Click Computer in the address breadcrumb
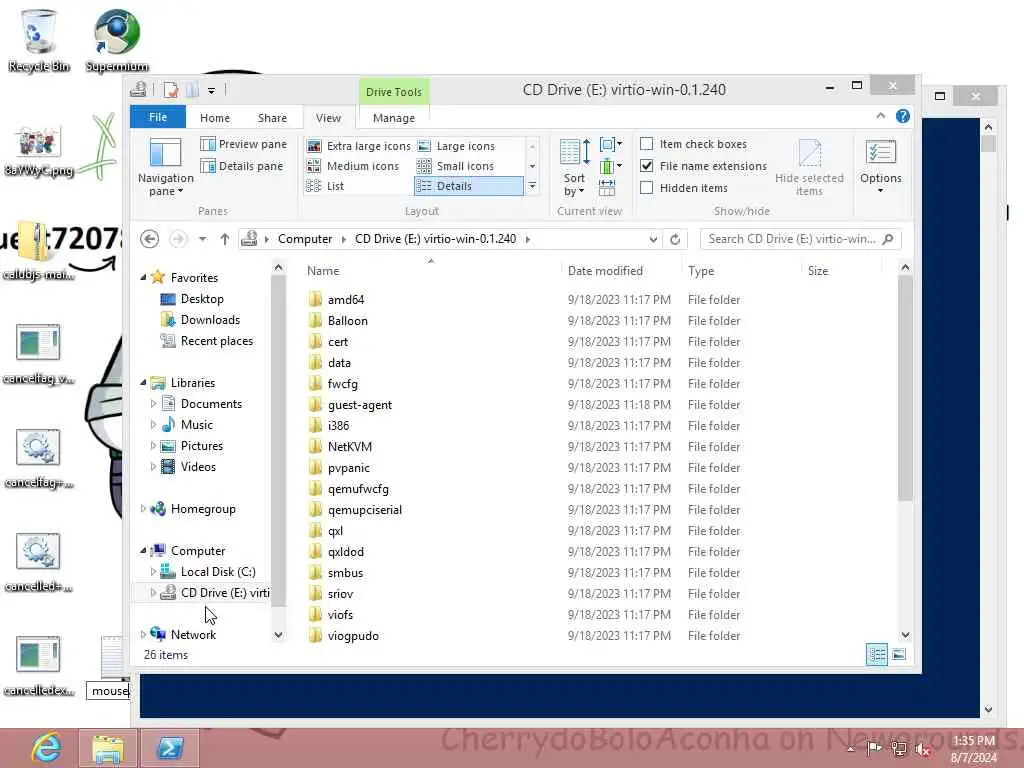1024x768 pixels. tap(305, 239)
